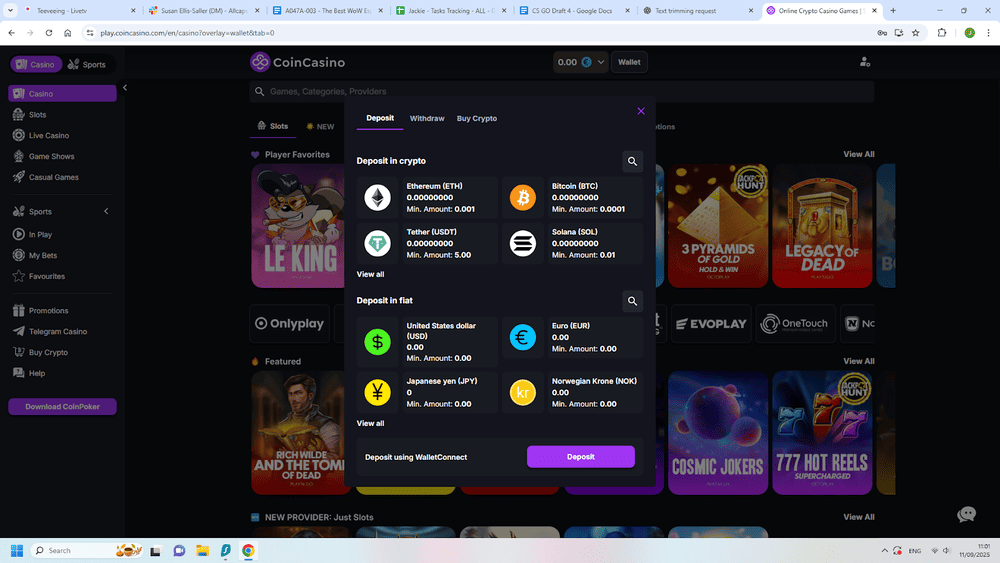The height and width of the screenshot is (563, 1000).
Task: Collapse the Sports section chevron
Action: point(106,211)
